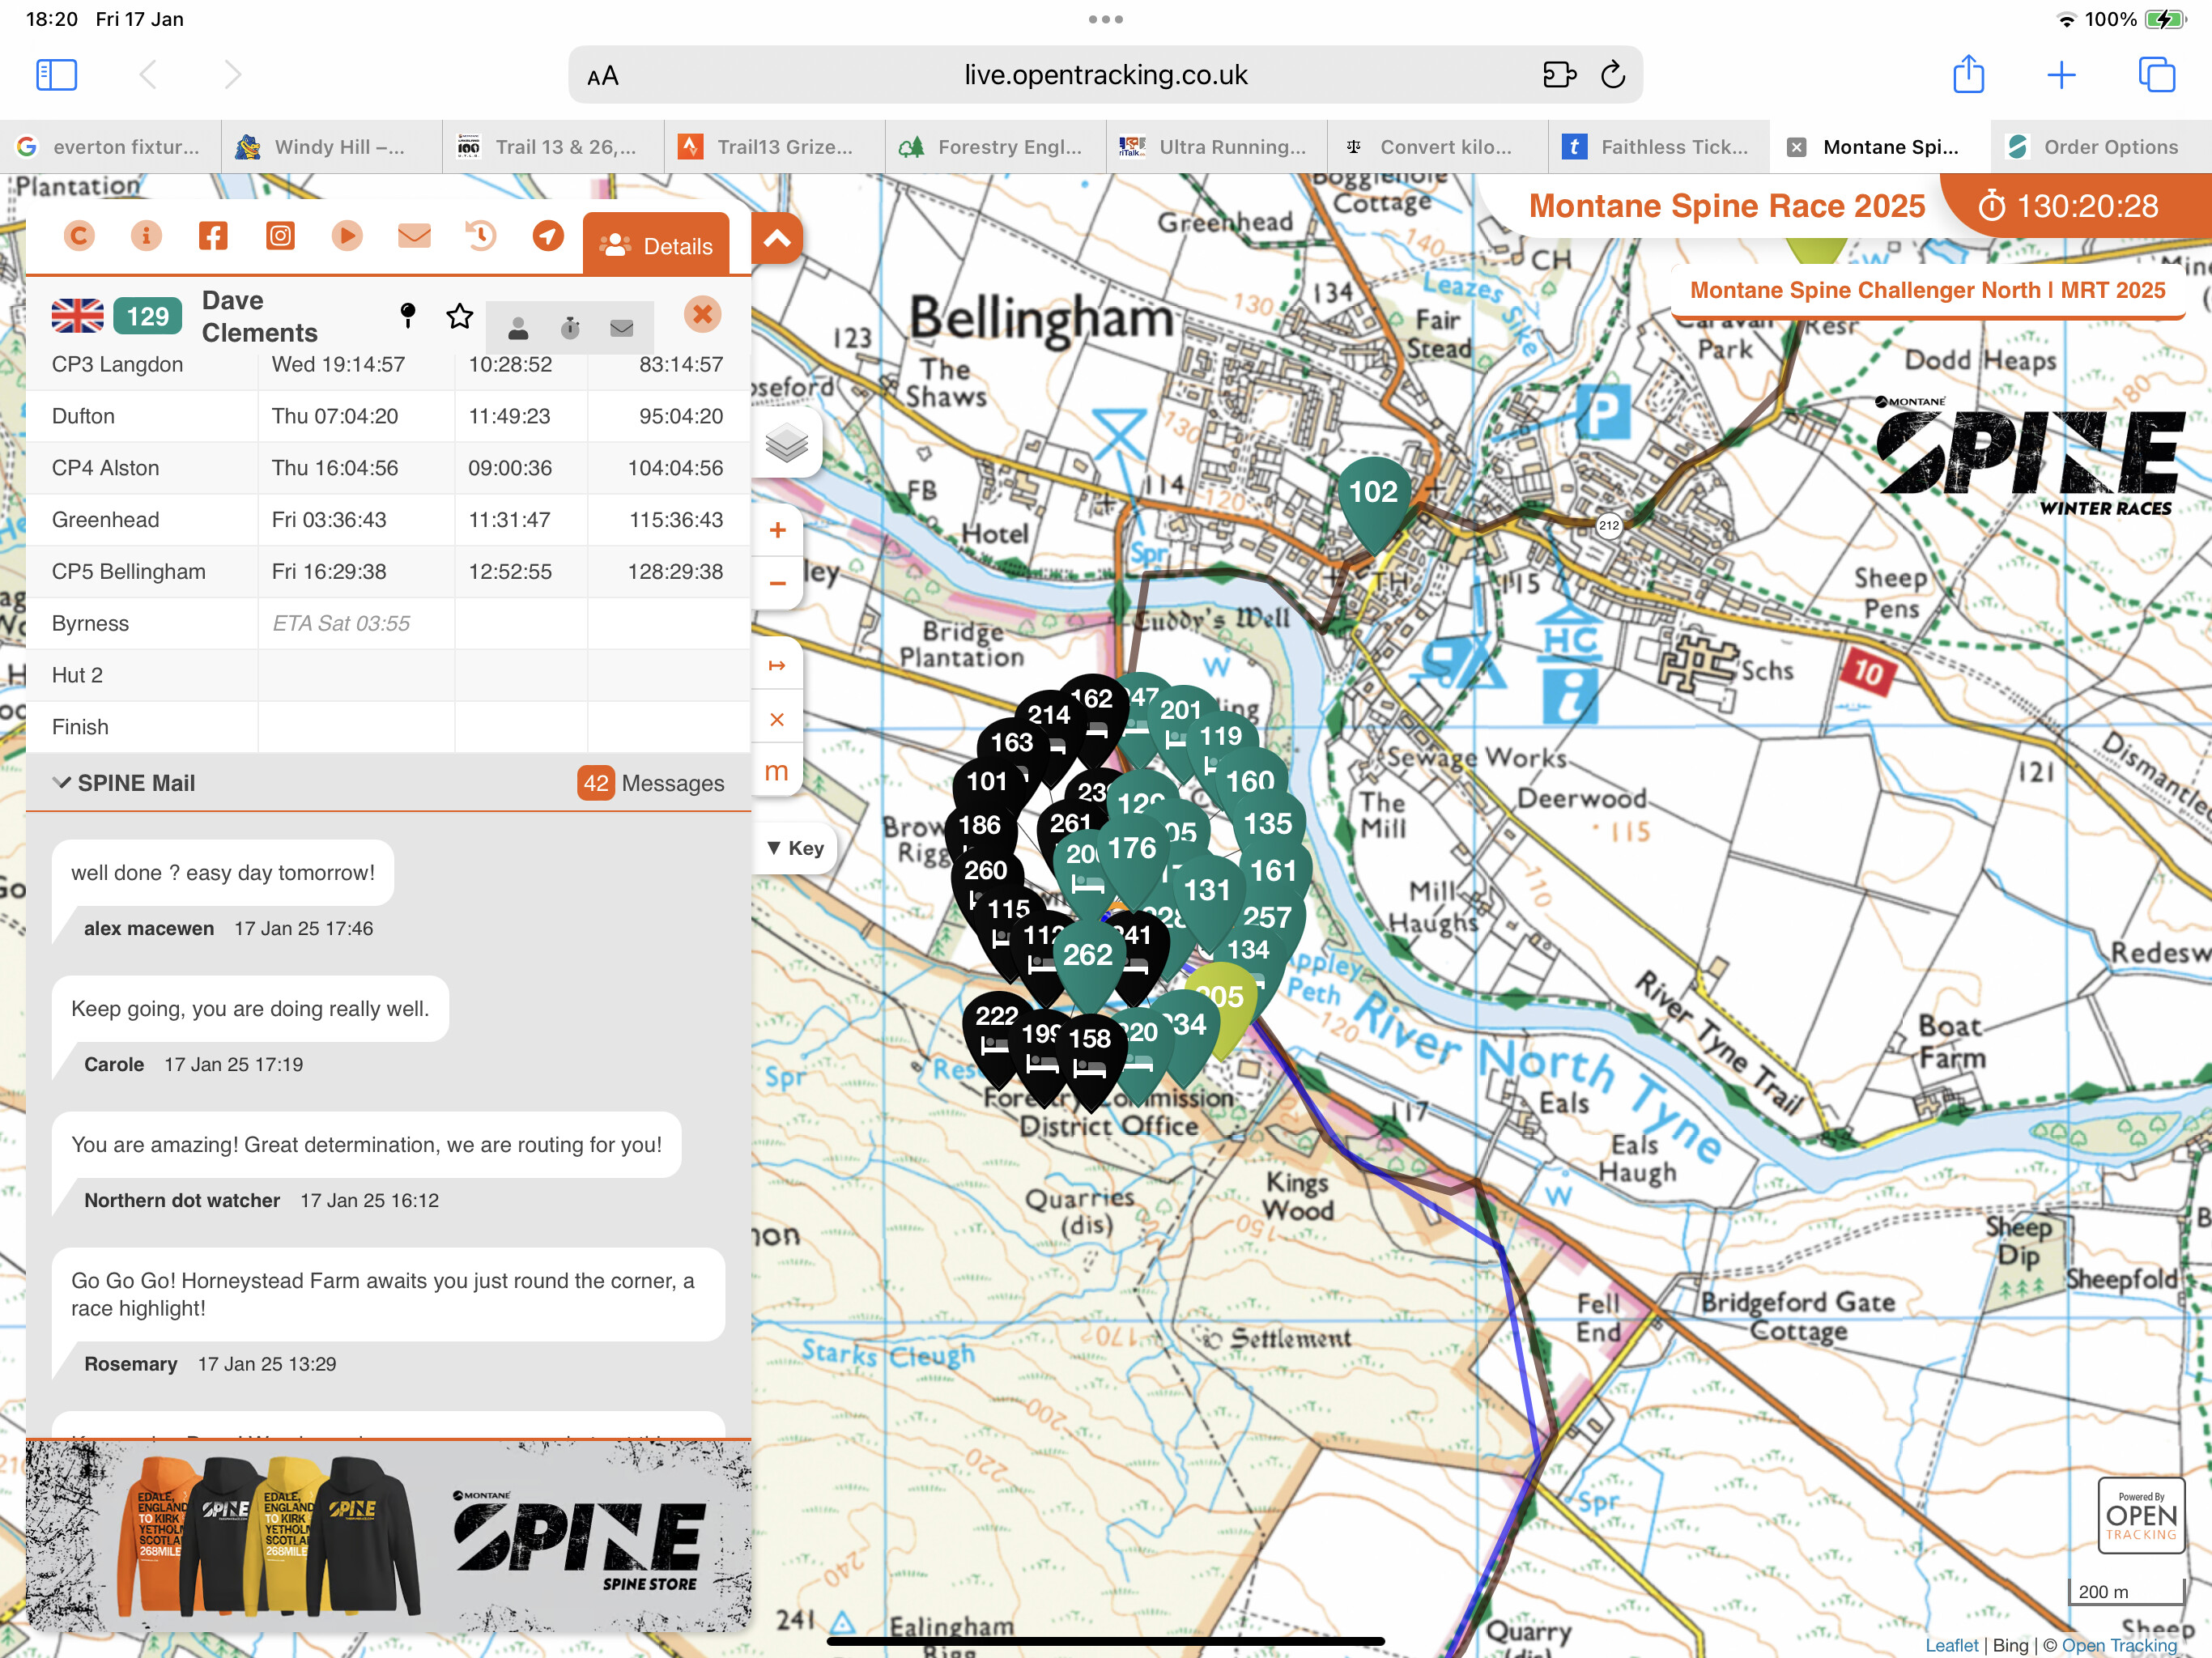Open the AA reader options menu
This screenshot has width=2212, height=1658.
tap(603, 76)
